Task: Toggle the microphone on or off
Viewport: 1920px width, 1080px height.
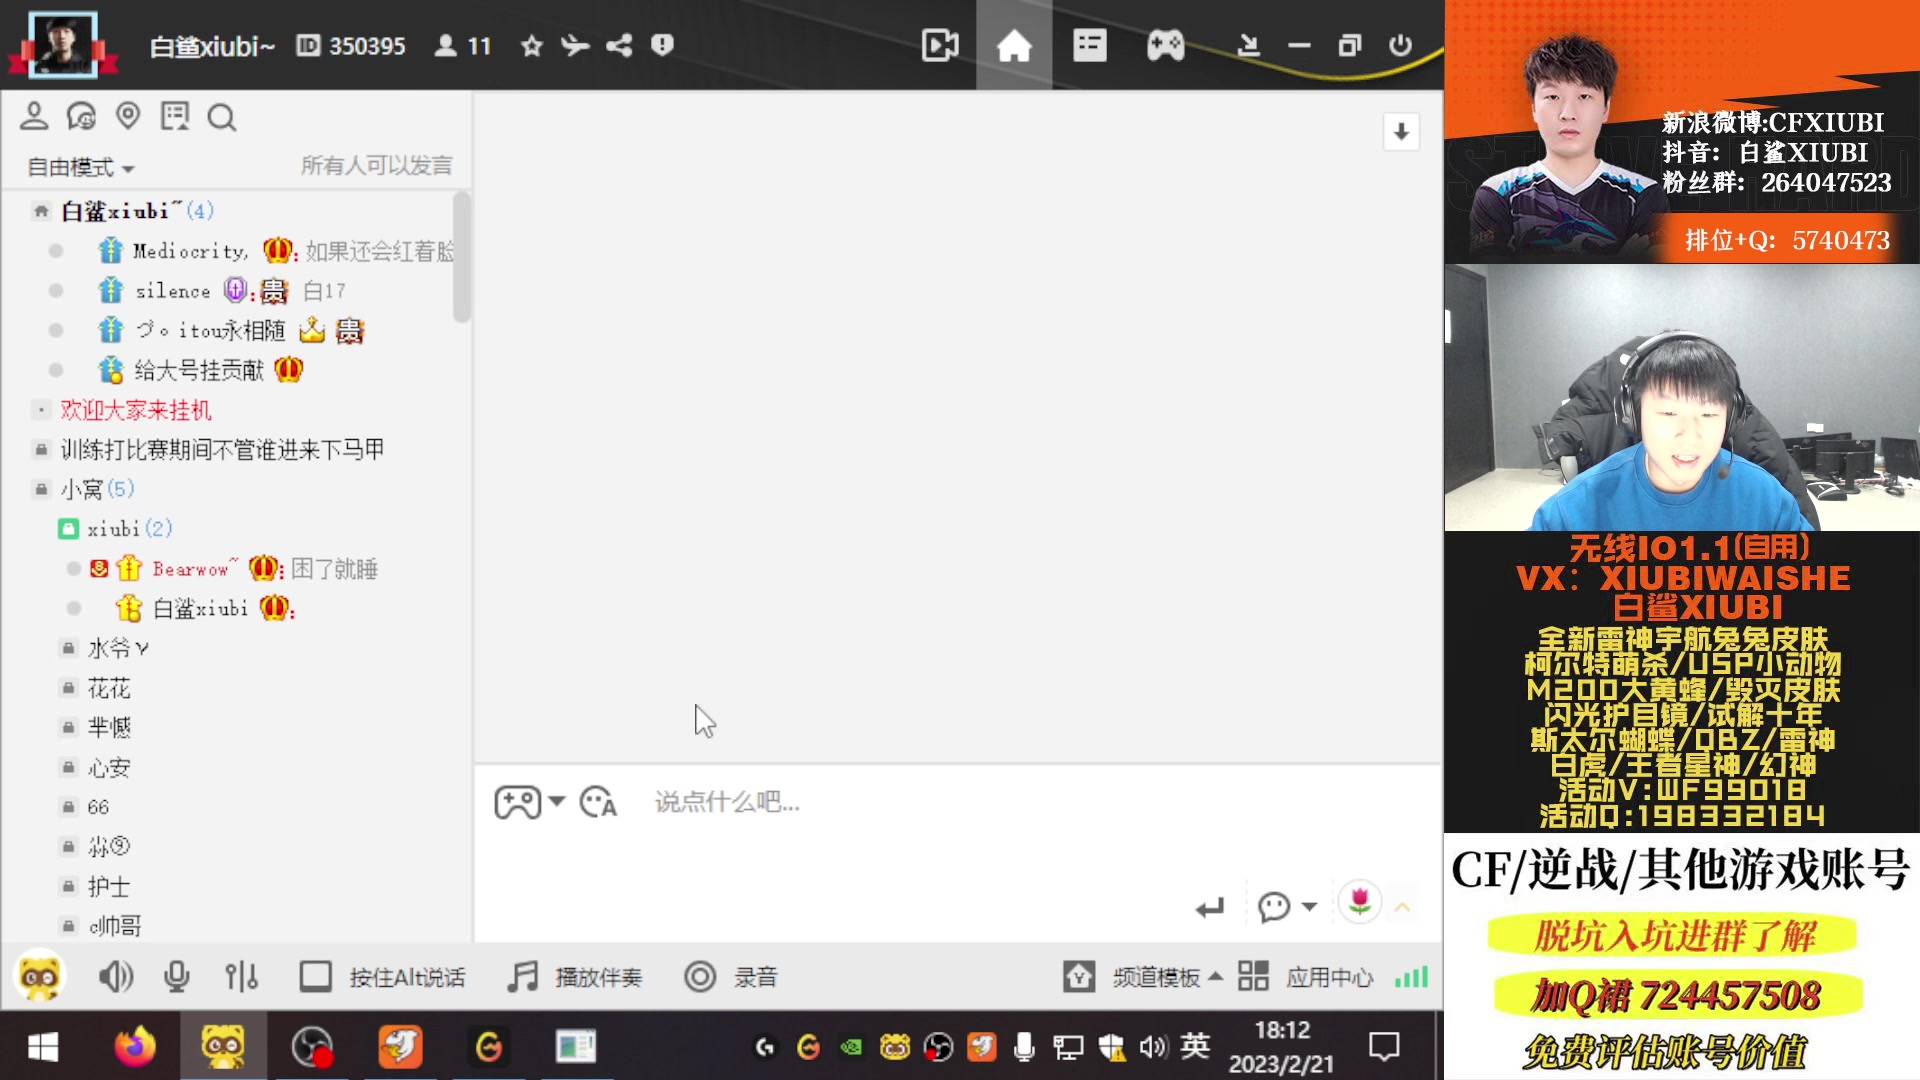Action: tap(177, 977)
